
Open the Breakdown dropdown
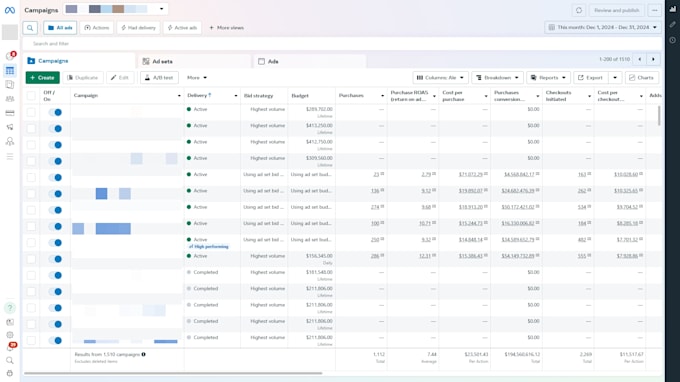(497, 78)
